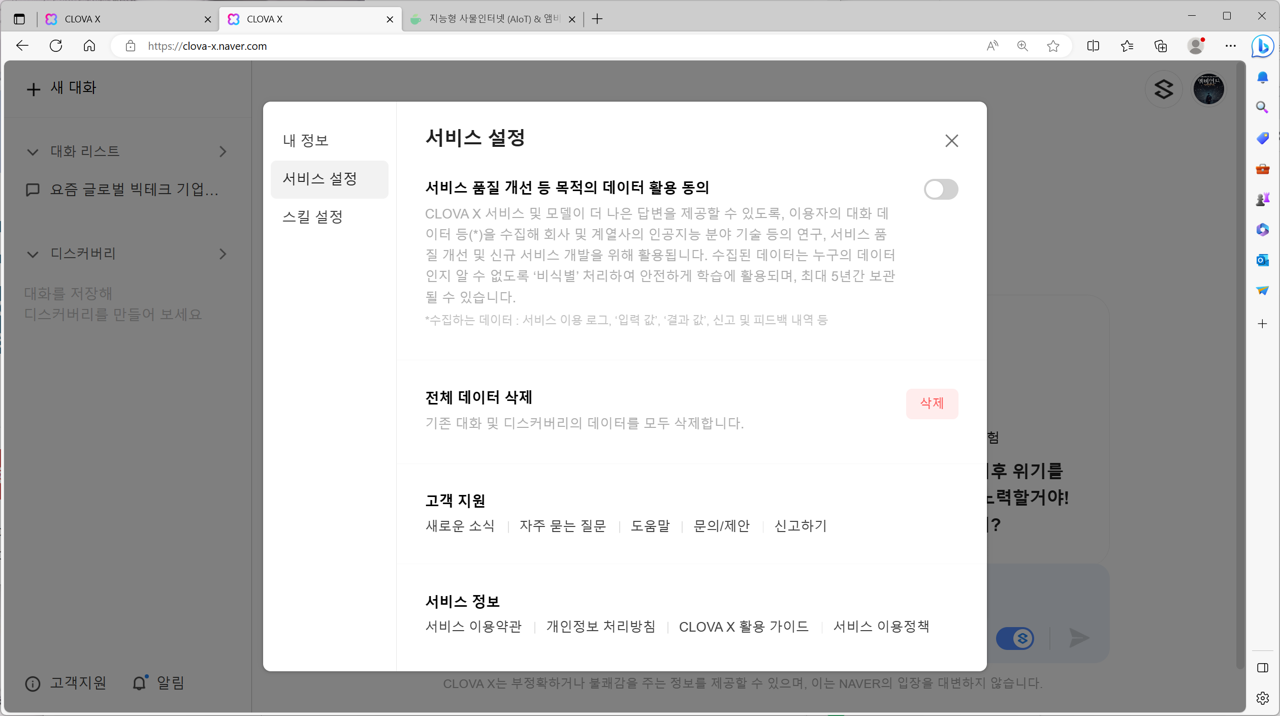Click the address bar URL
The image size is (1280, 716).
coord(207,46)
